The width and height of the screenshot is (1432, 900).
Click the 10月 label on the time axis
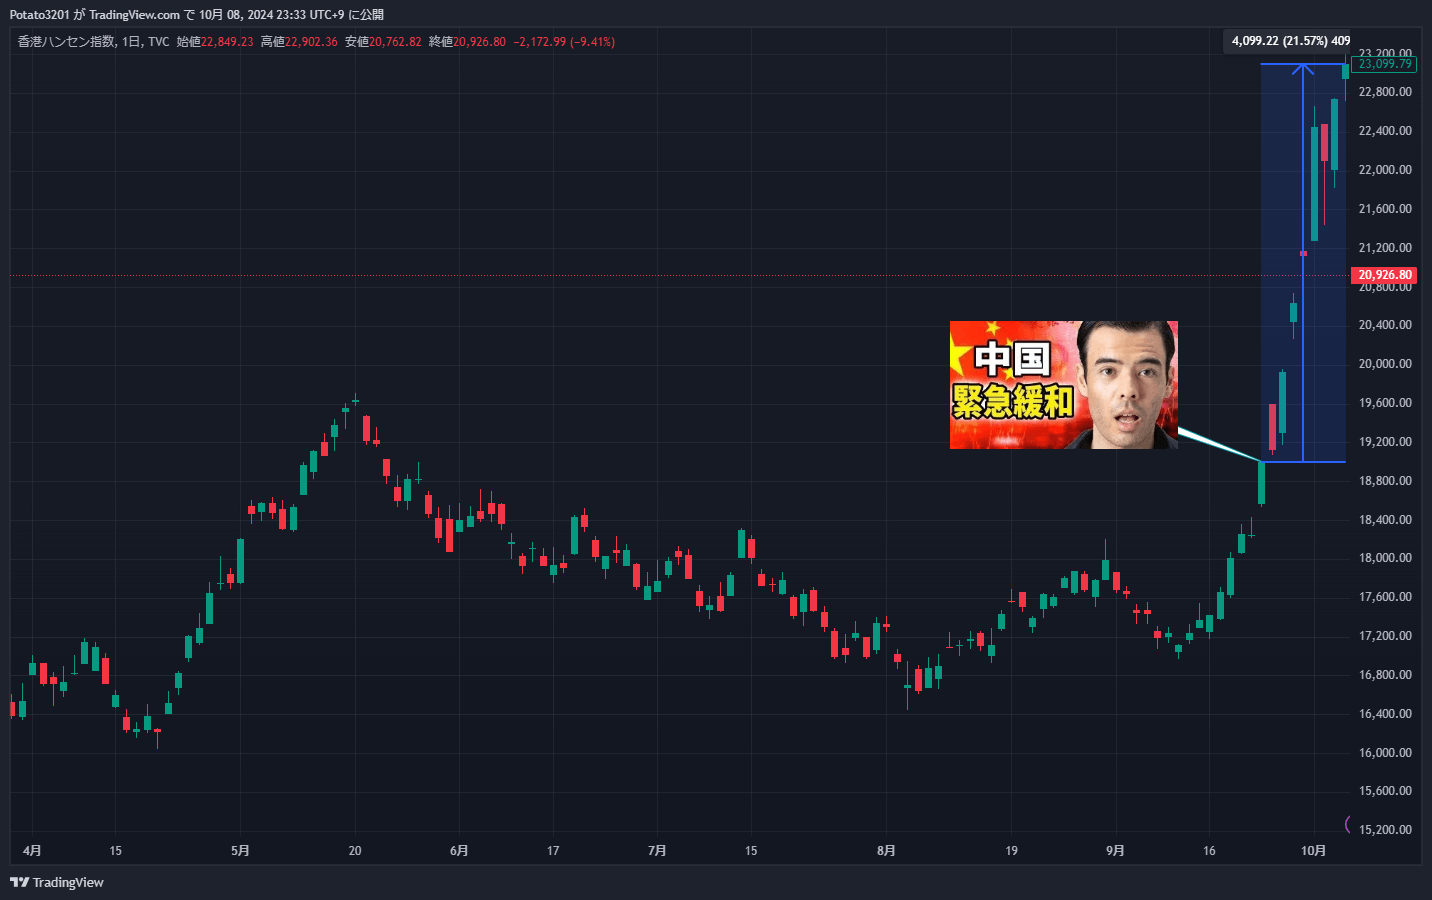[1313, 851]
